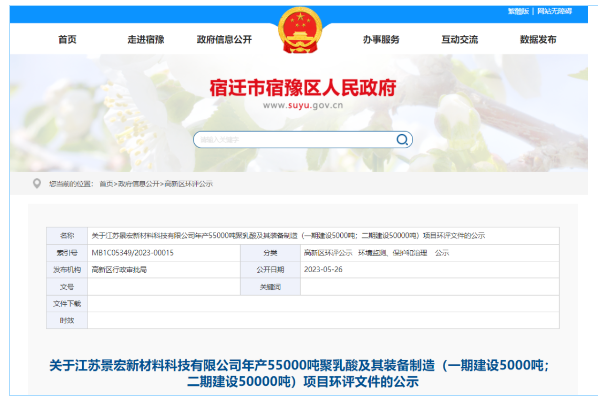Click the 时效 label cell
The height and width of the screenshot is (398, 598).
point(67,320)
